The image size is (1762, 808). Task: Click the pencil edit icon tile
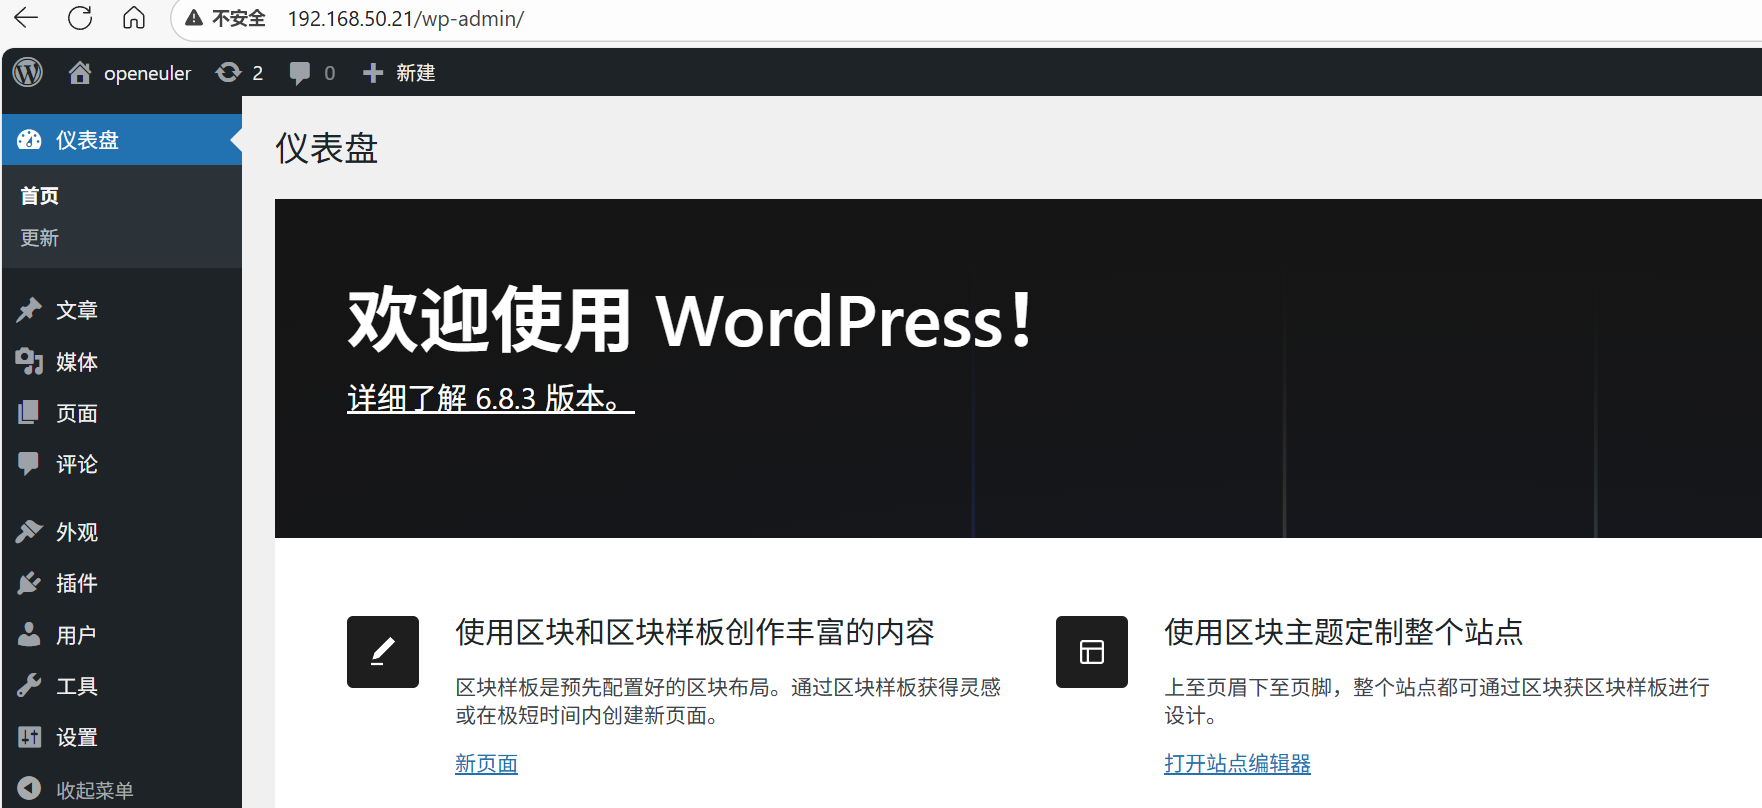pos(383,652)
